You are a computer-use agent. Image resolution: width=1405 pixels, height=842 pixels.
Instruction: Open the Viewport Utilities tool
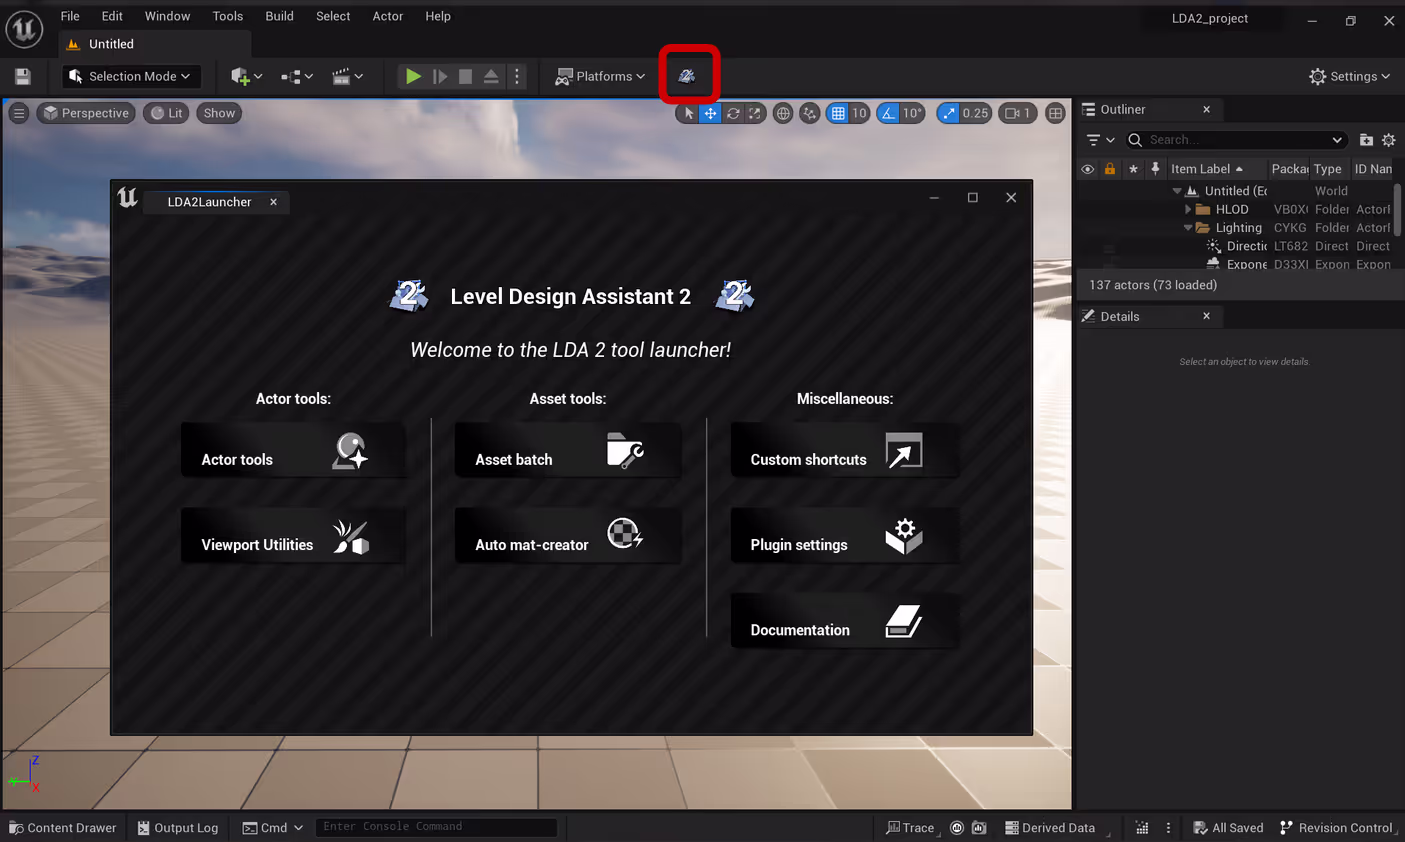pos(293,536)
